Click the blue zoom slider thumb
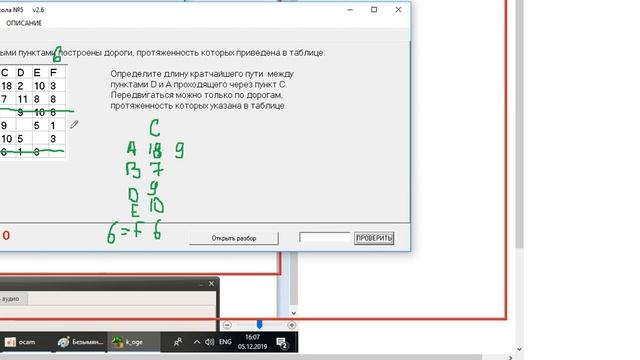 (x=259, y=324)
